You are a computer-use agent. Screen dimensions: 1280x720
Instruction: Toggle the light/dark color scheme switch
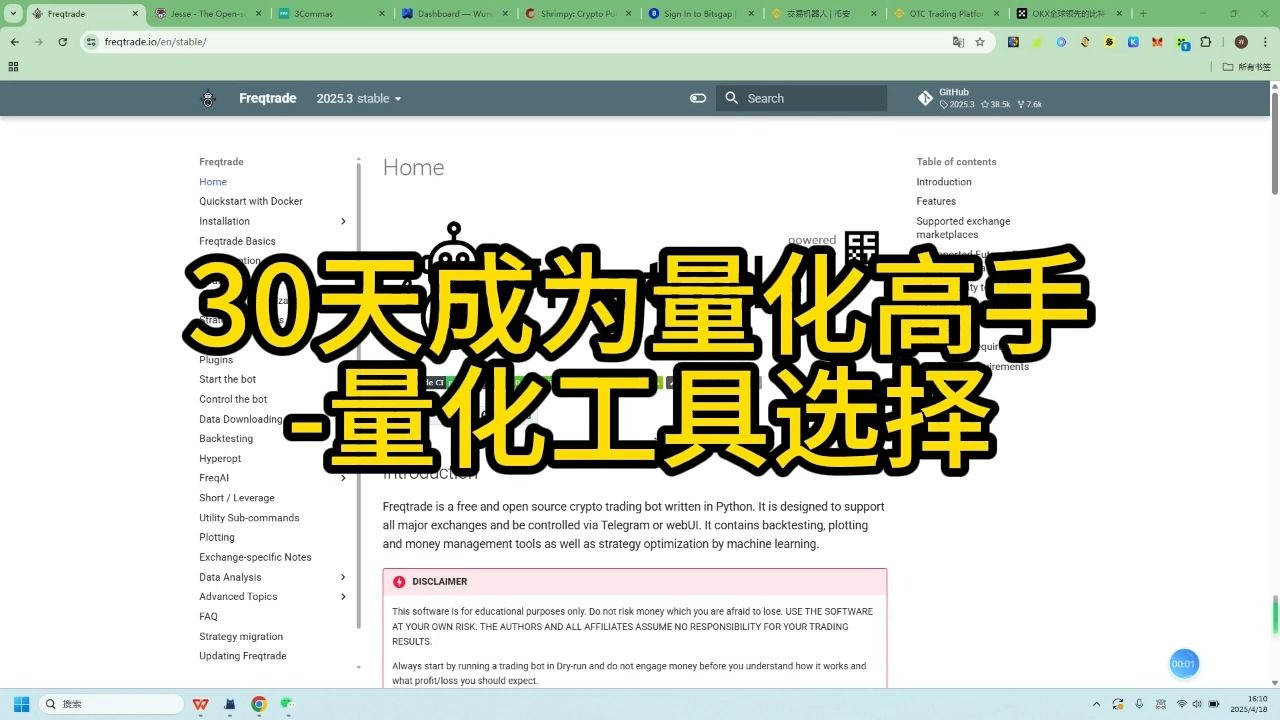[698, 98]
